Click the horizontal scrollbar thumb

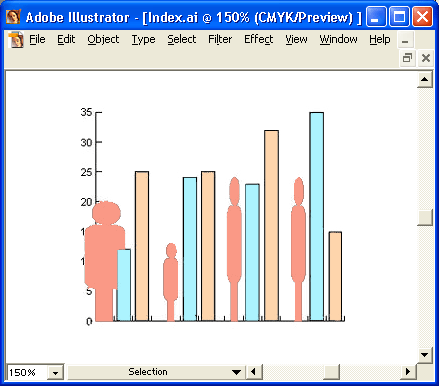pyautogui.click(x=332, y=371)
